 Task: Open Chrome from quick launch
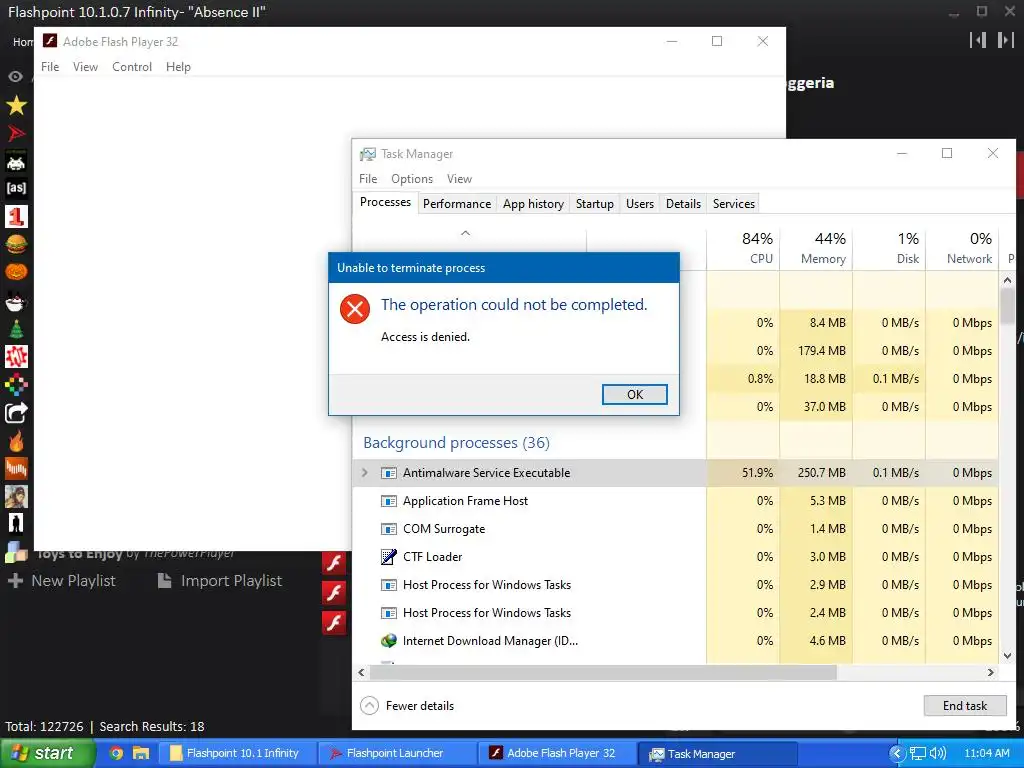click(x=116, y=754)
